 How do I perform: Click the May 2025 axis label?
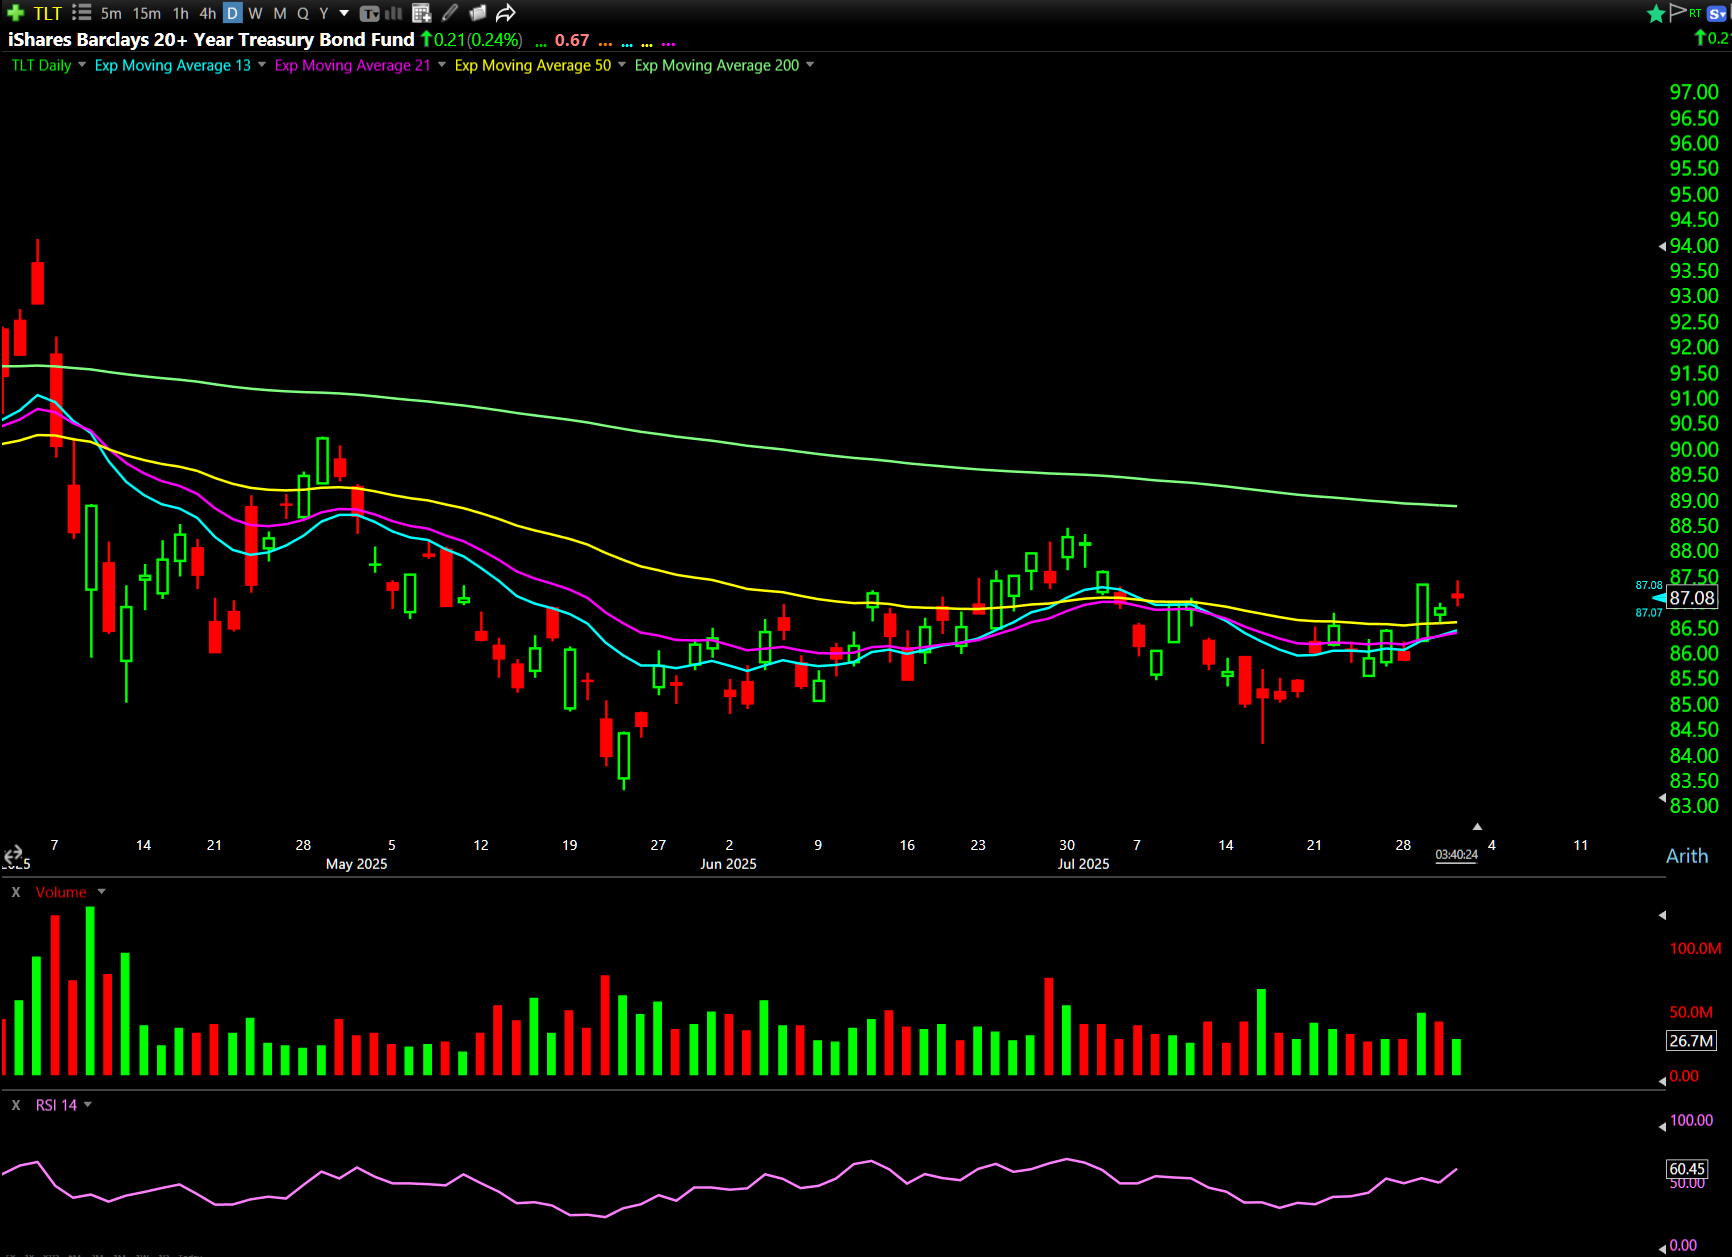[356, 864]
